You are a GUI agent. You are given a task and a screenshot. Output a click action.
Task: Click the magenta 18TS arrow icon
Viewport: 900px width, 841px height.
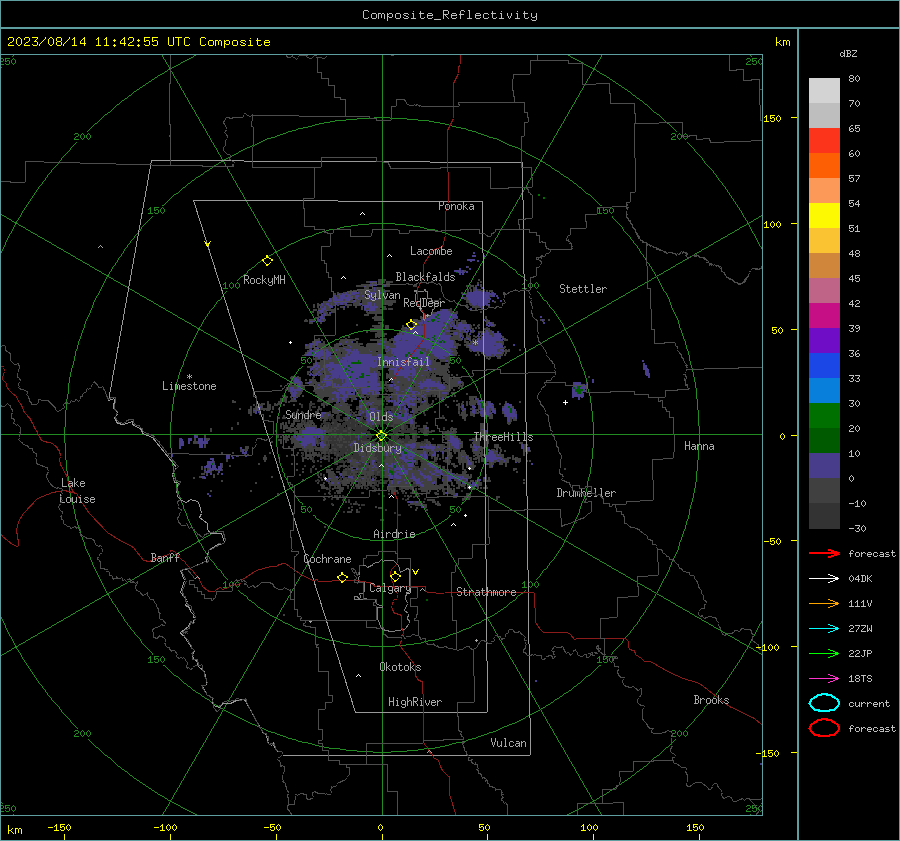point(824,679)
